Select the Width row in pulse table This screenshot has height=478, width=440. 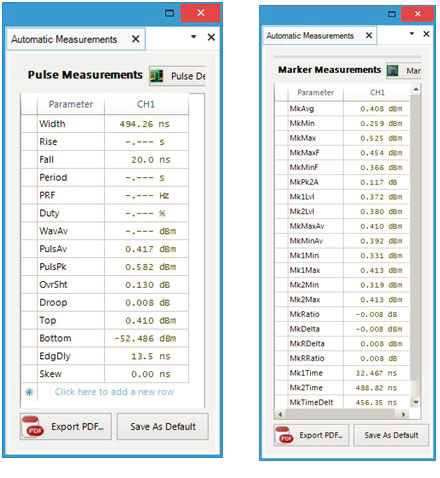pyautogui.click(x=105, y=124)
